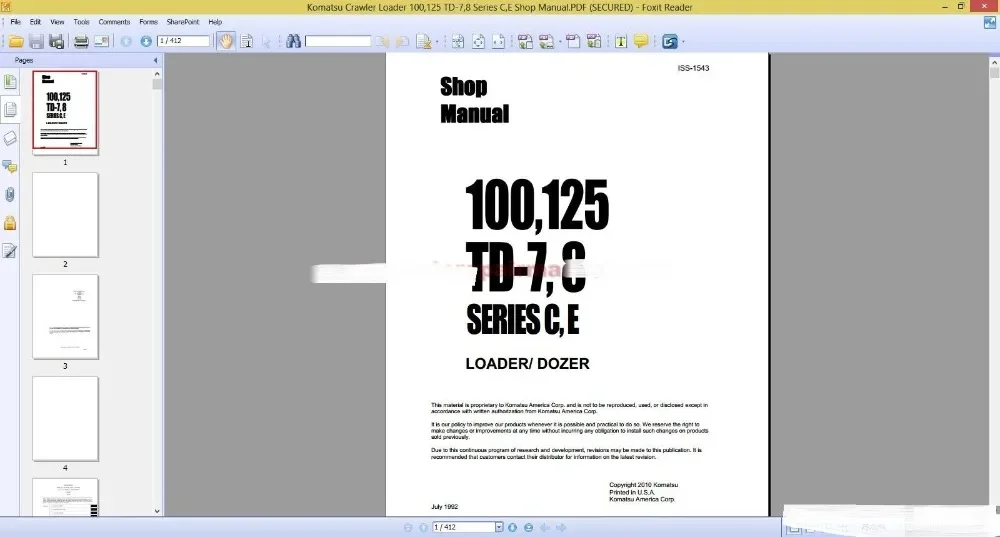This screenshot has width=1000, height=537.
Task: Go to next page using the blue down arrow
Action: (146, 41)
